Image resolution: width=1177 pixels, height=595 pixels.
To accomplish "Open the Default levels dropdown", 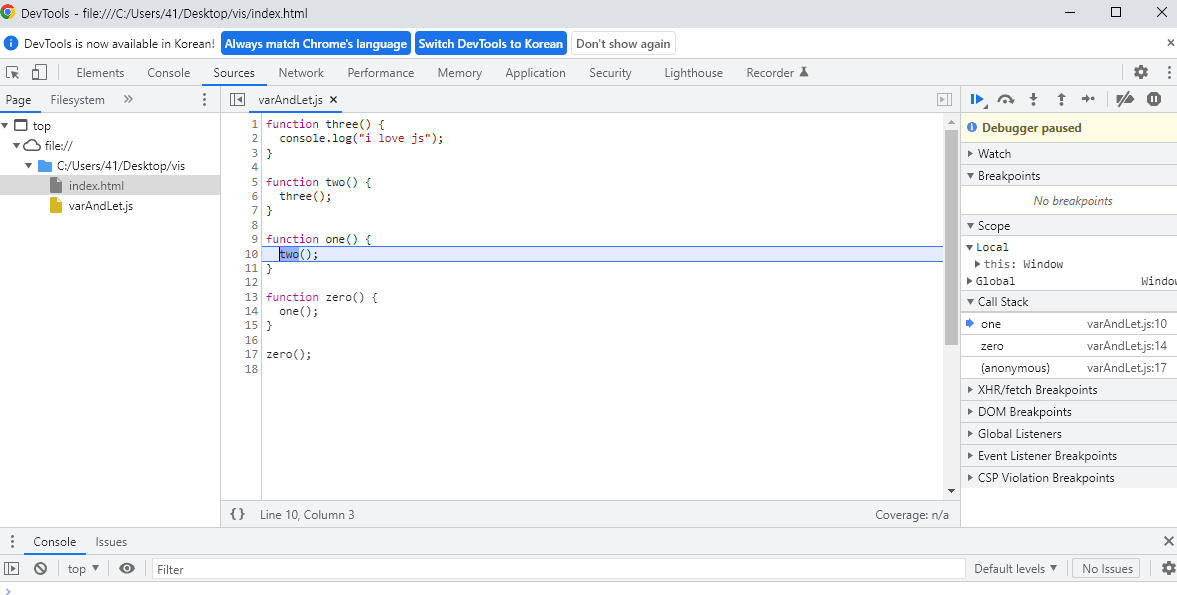I will coord(1016,569).
